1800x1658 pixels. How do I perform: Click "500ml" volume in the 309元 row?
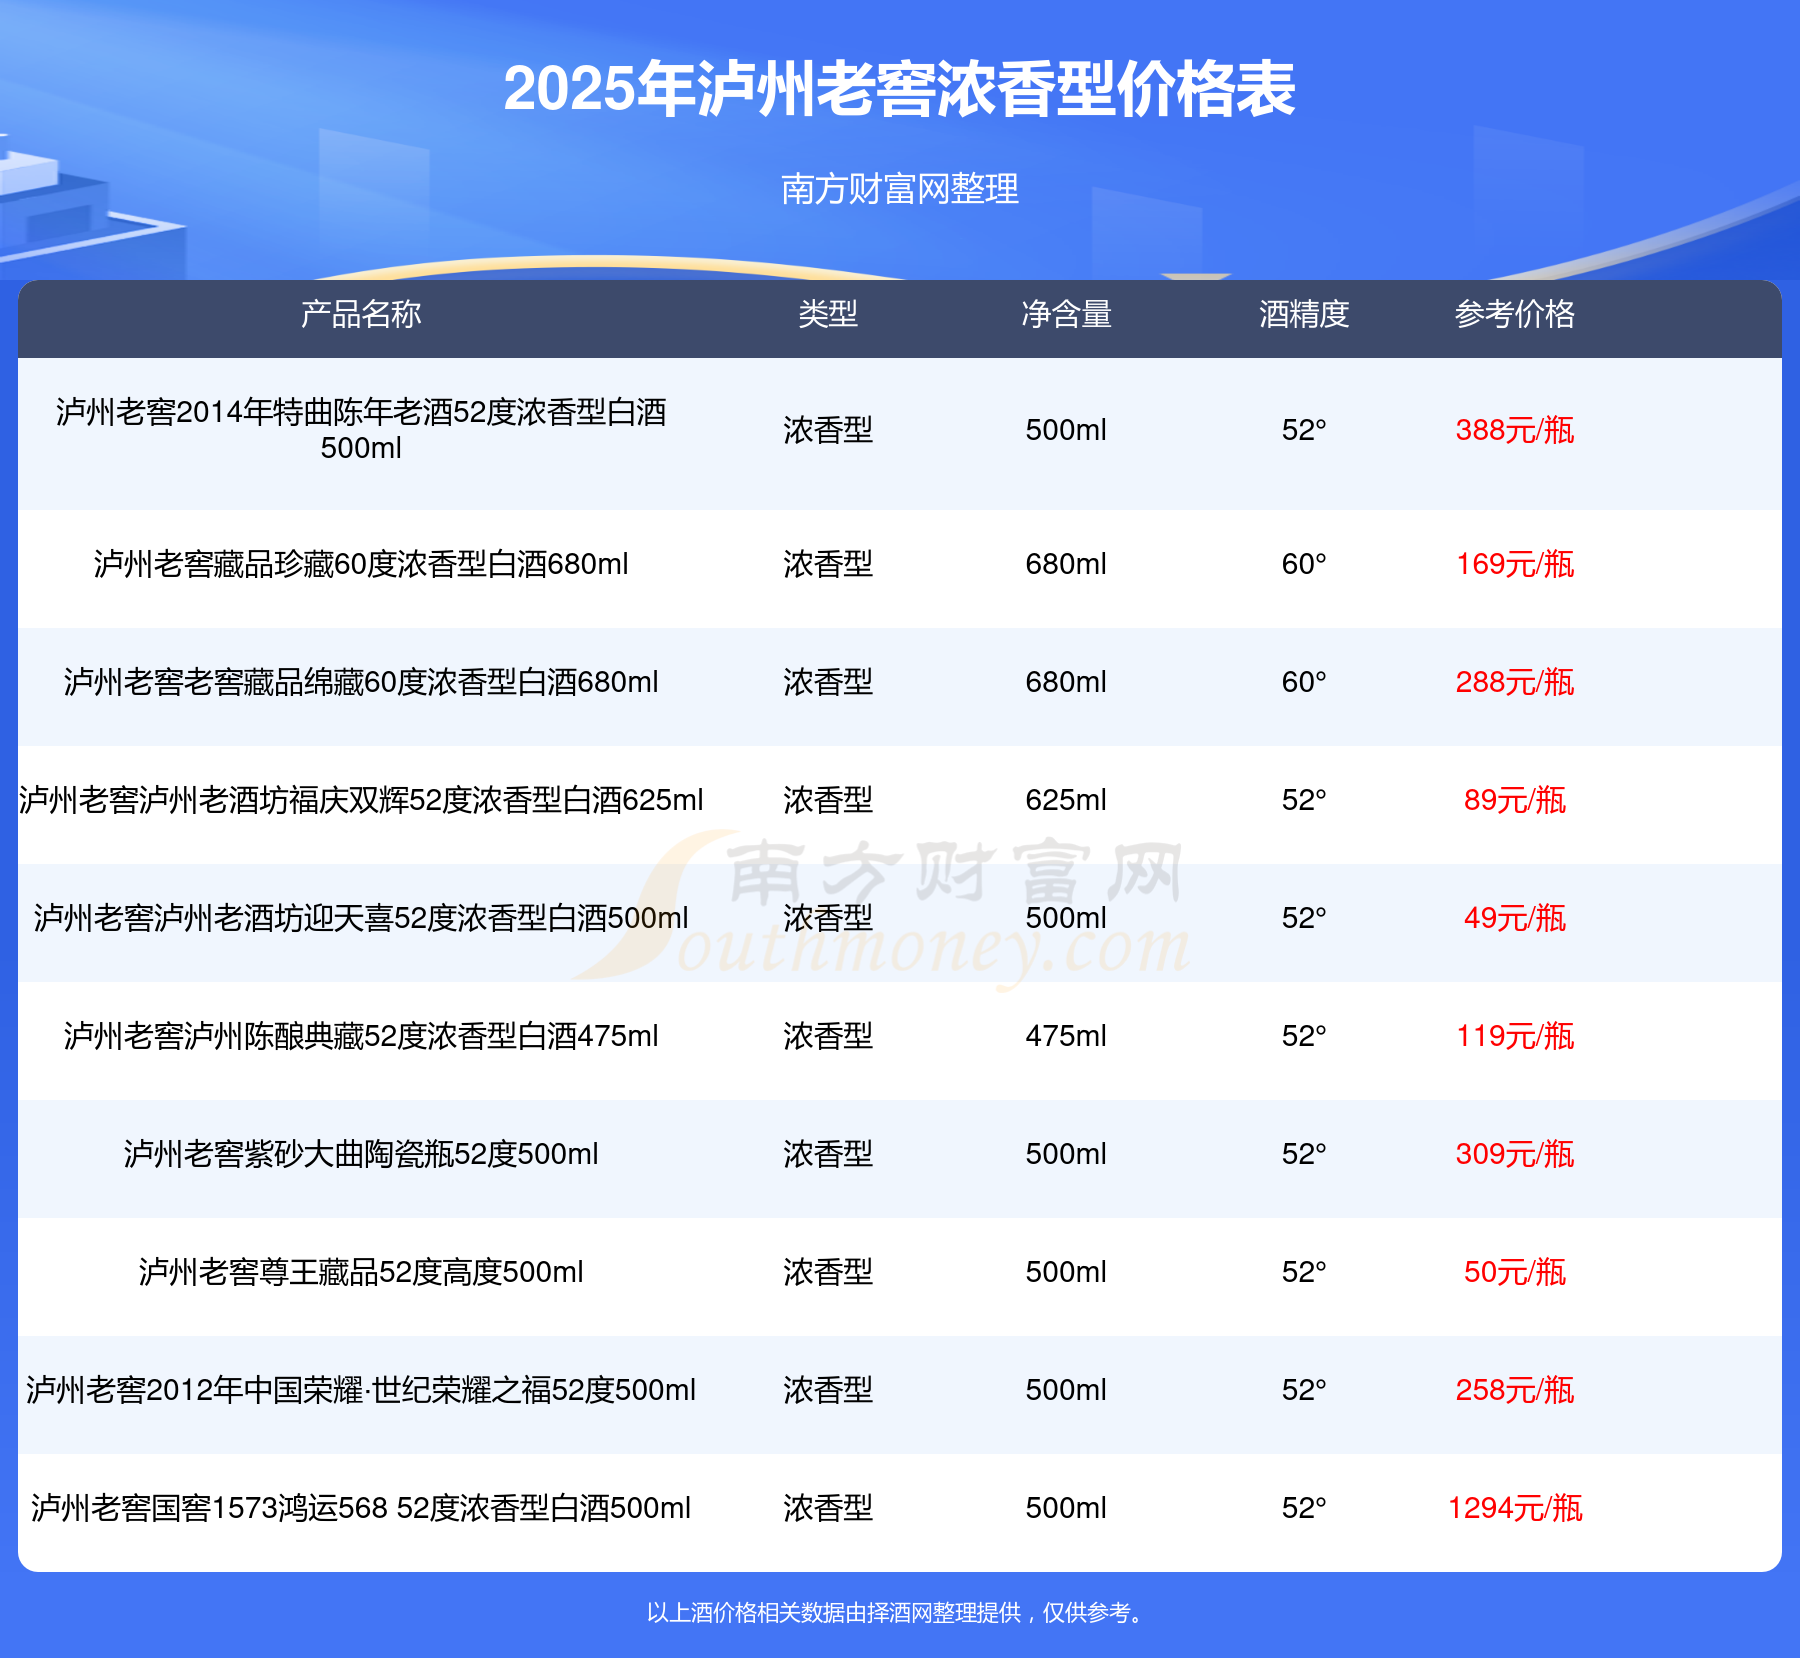click(1066, 1154)
